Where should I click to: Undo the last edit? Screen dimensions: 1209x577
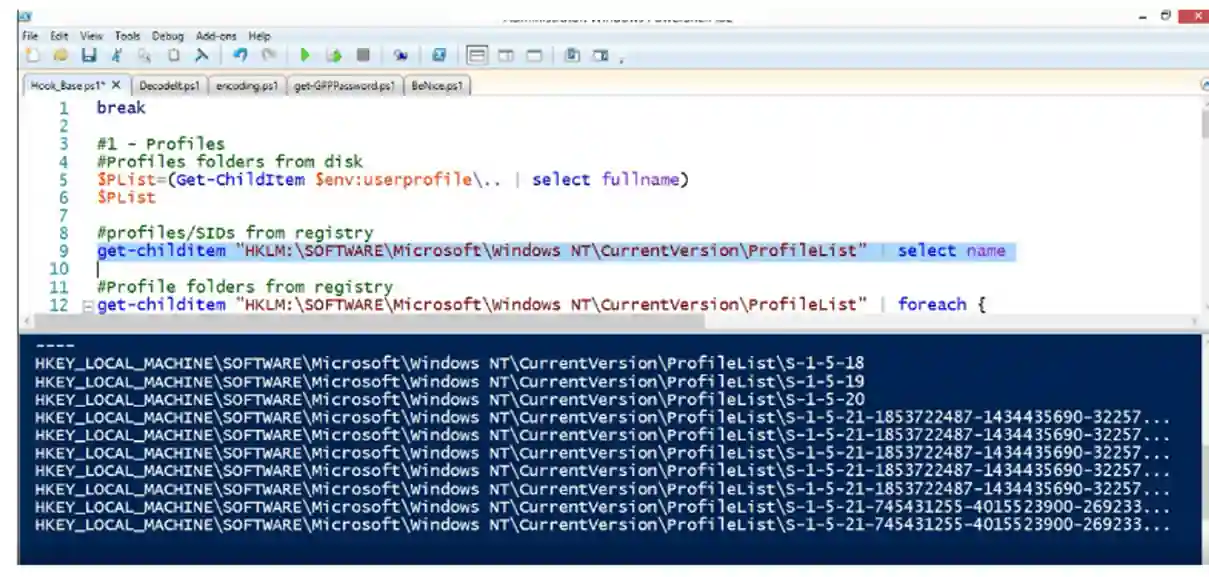tap(240, 56)
